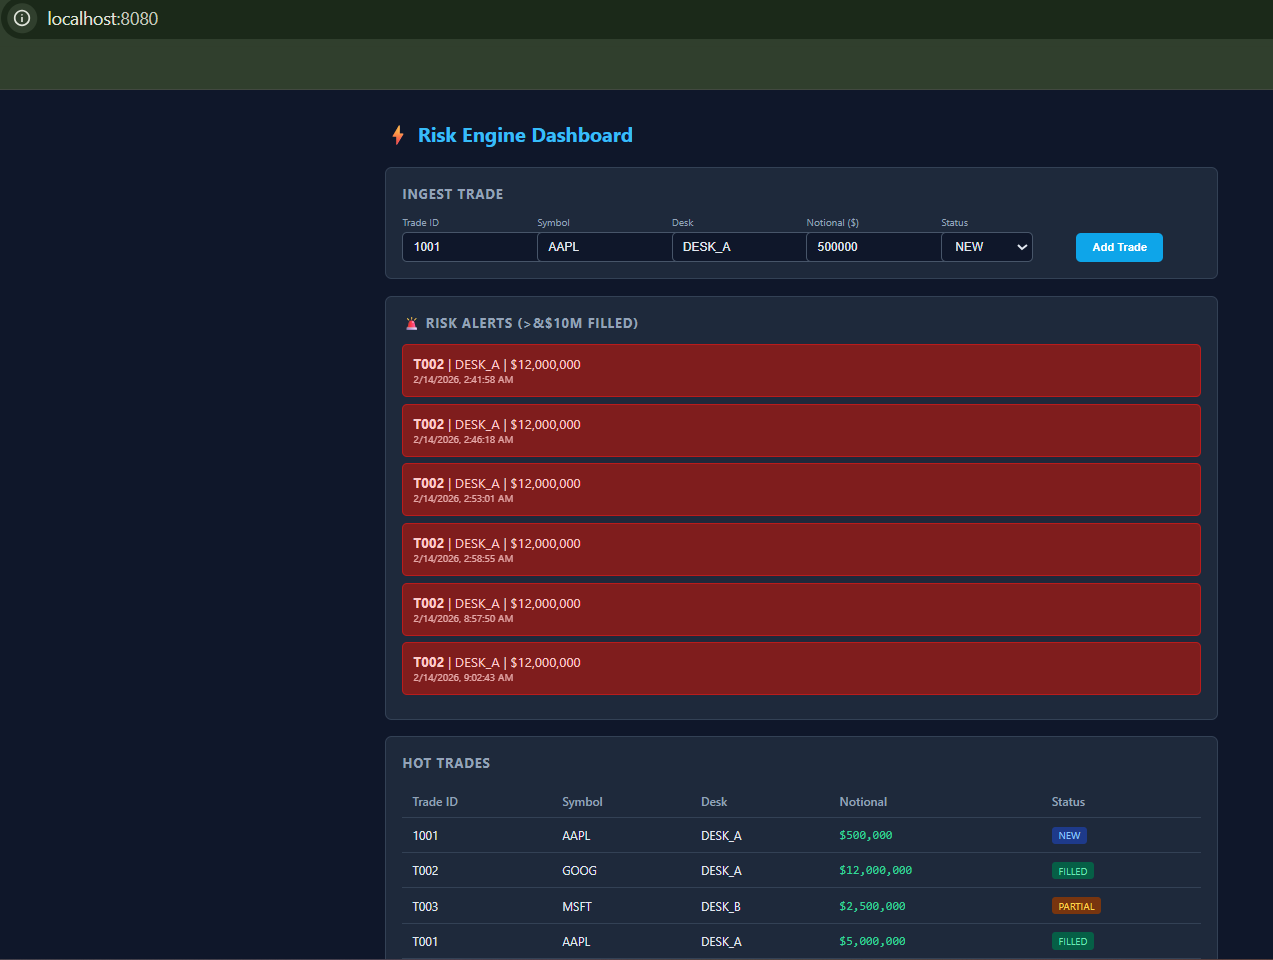Image resolution: width=1273 pixels, height=960 pixels.
Task: Click trade ID 1001 in Hot Trades table
Action: click(x=425, y=836)
